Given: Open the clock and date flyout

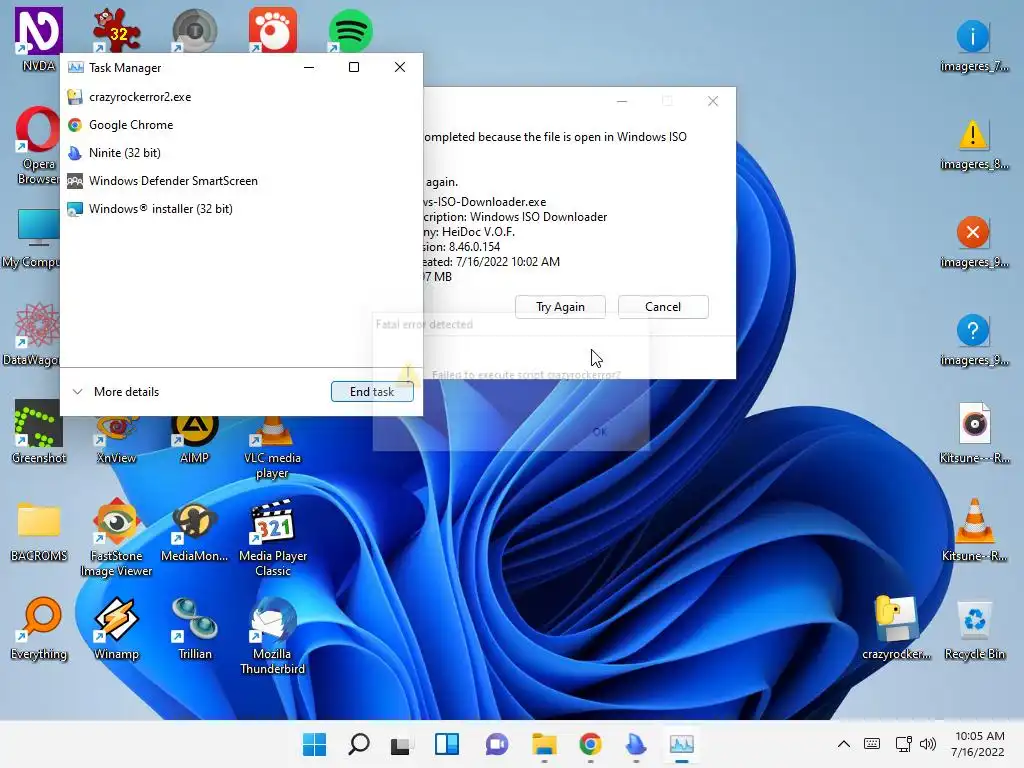Looking at the screenshot, I should (978, 744).
